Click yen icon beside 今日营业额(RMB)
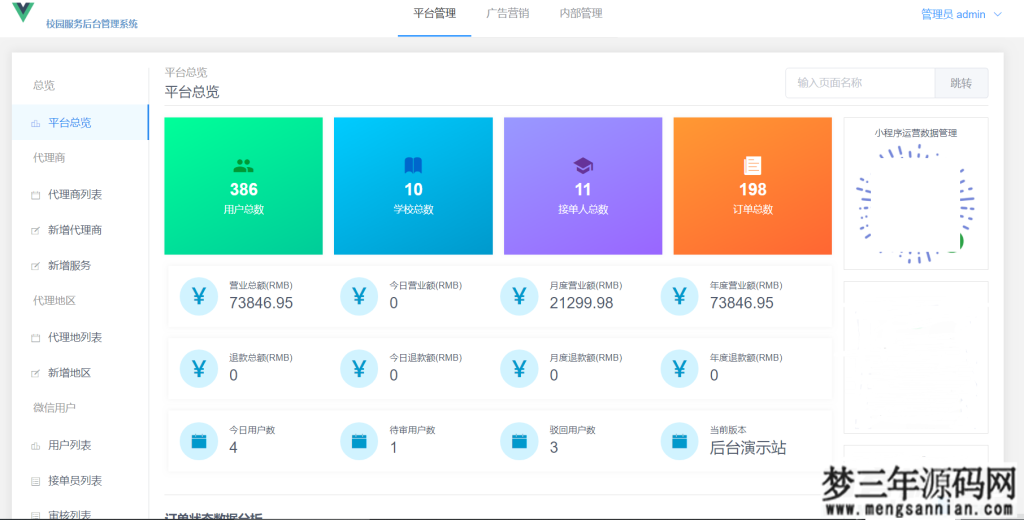The height and width of the screenshot is (520, 1024). (x=359, y=296)
